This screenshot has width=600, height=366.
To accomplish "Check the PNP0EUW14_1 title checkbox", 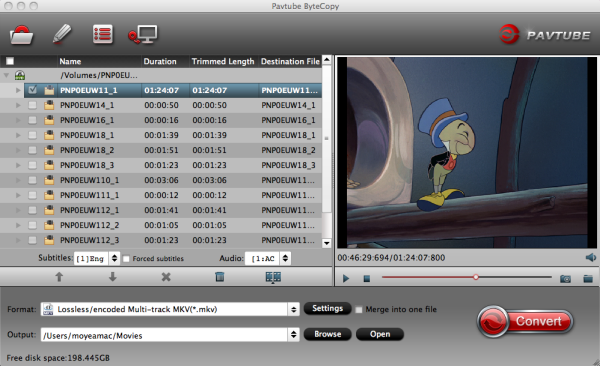I will coord(33,105).
